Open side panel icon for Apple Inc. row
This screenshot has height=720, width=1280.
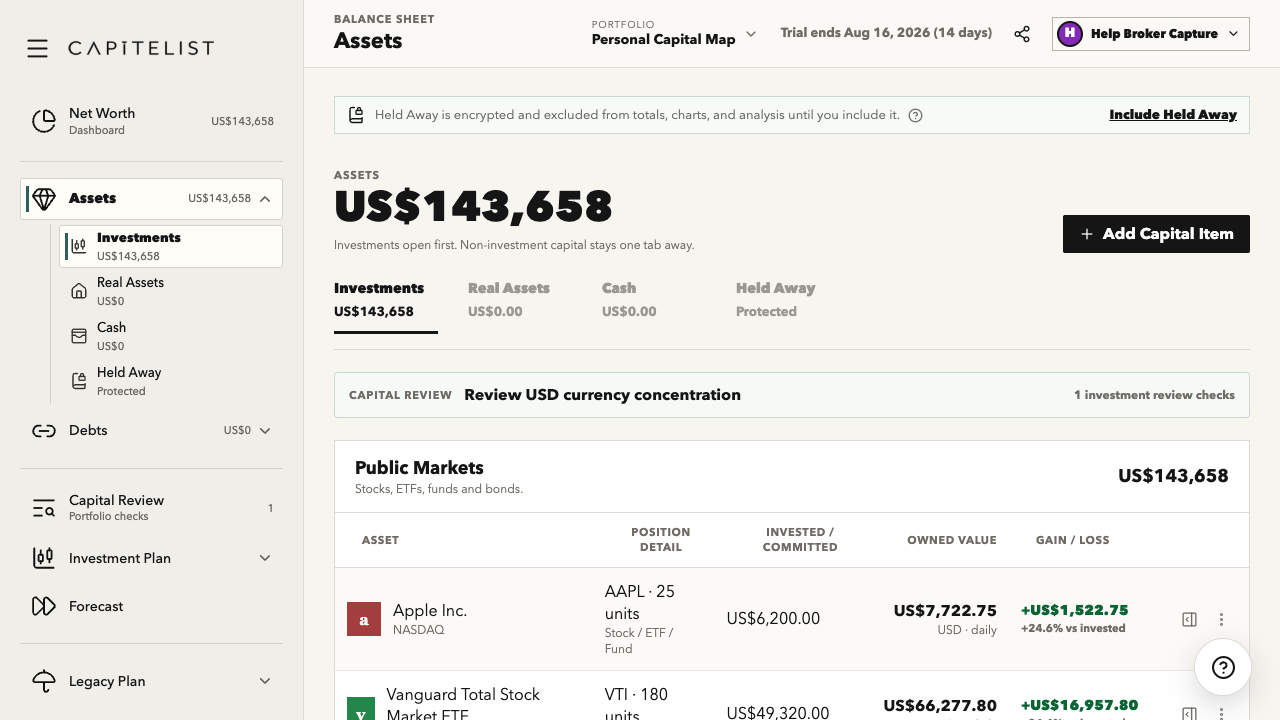[x=1189, y=619]
